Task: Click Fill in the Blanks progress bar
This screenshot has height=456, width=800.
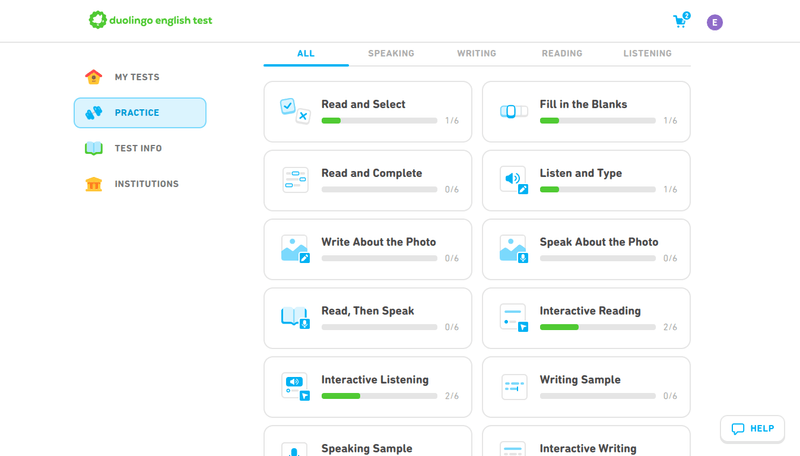Action: click(x=597, y=121)
